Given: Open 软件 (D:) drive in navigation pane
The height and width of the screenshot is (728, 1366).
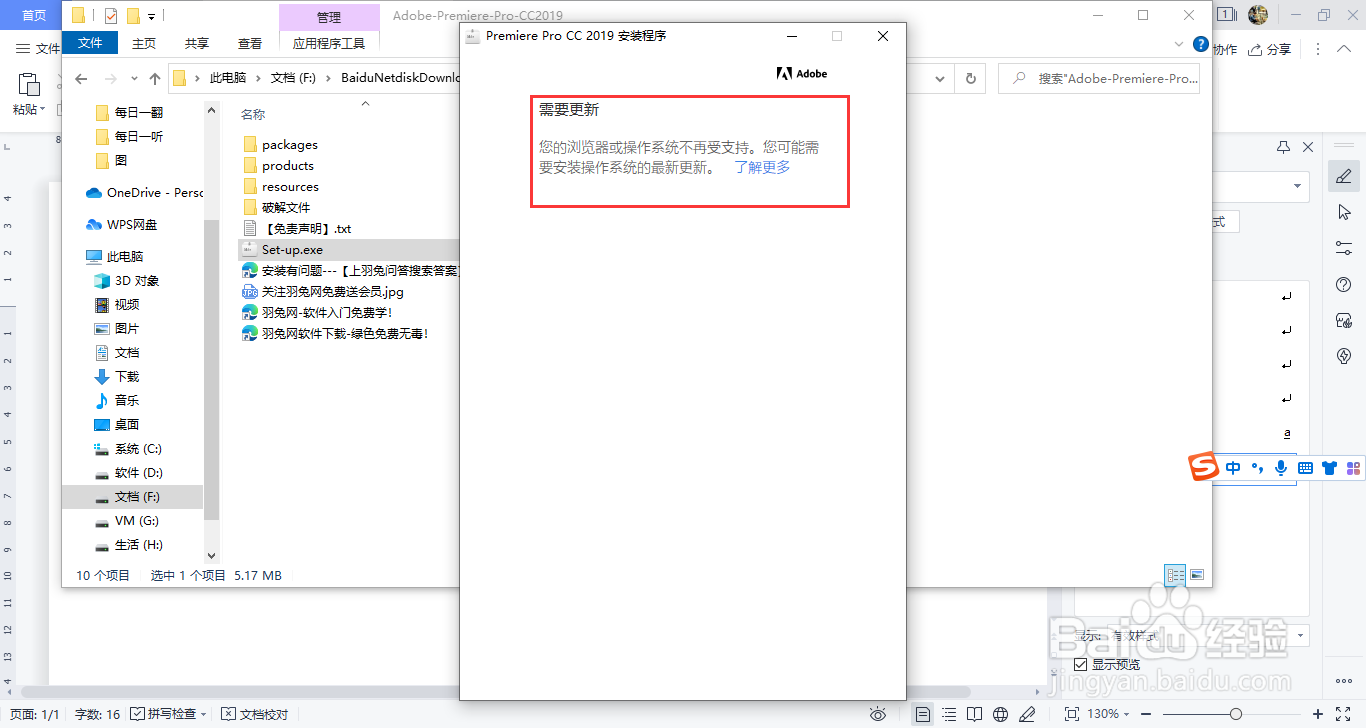Looking at the screenshot, I should tap(128, 473).
